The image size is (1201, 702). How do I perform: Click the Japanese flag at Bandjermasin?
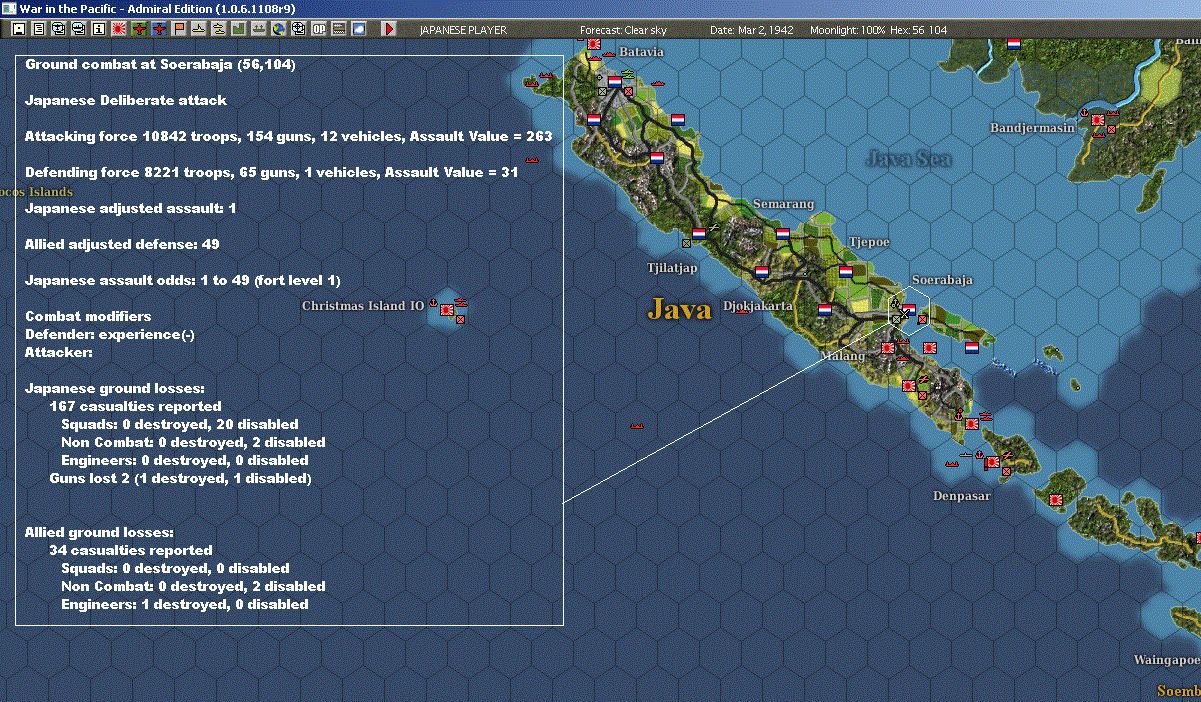(x=1097, y=119)
